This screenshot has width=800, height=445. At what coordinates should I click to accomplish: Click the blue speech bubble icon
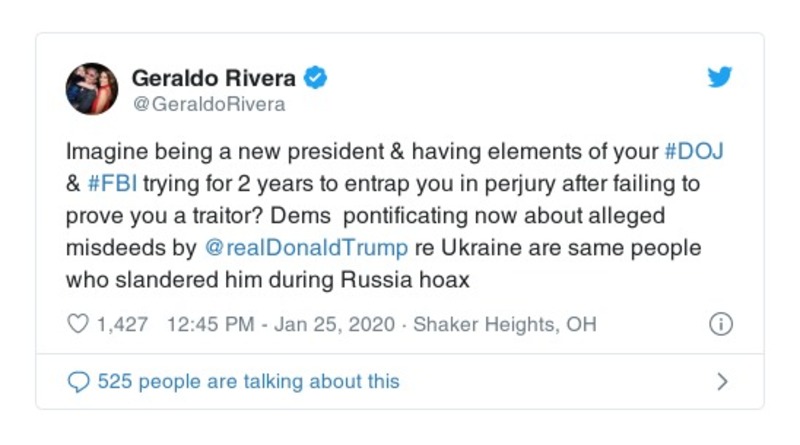(x=76, y=381)
